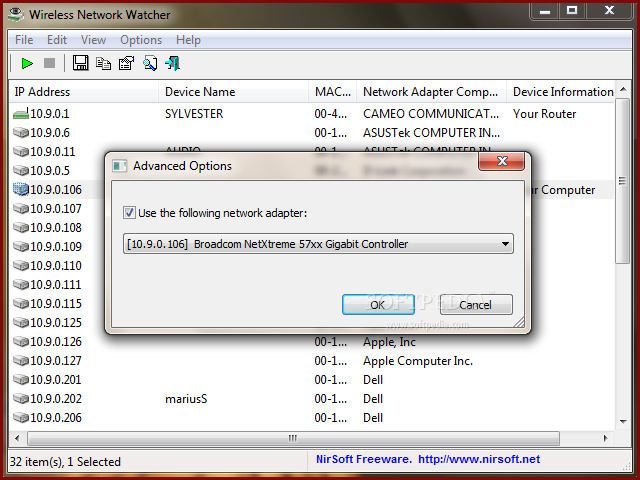Viewport: 640px width, 480px height.
Task: Copy selected items using the toolbar icon
Action: click(104, 64)
